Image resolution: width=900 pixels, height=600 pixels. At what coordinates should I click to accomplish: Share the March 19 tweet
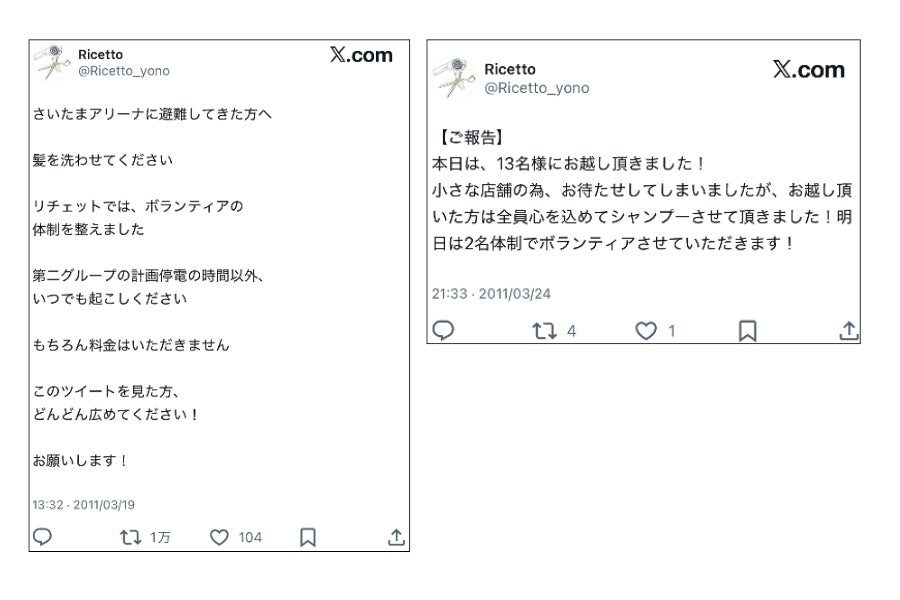[396, 537]
